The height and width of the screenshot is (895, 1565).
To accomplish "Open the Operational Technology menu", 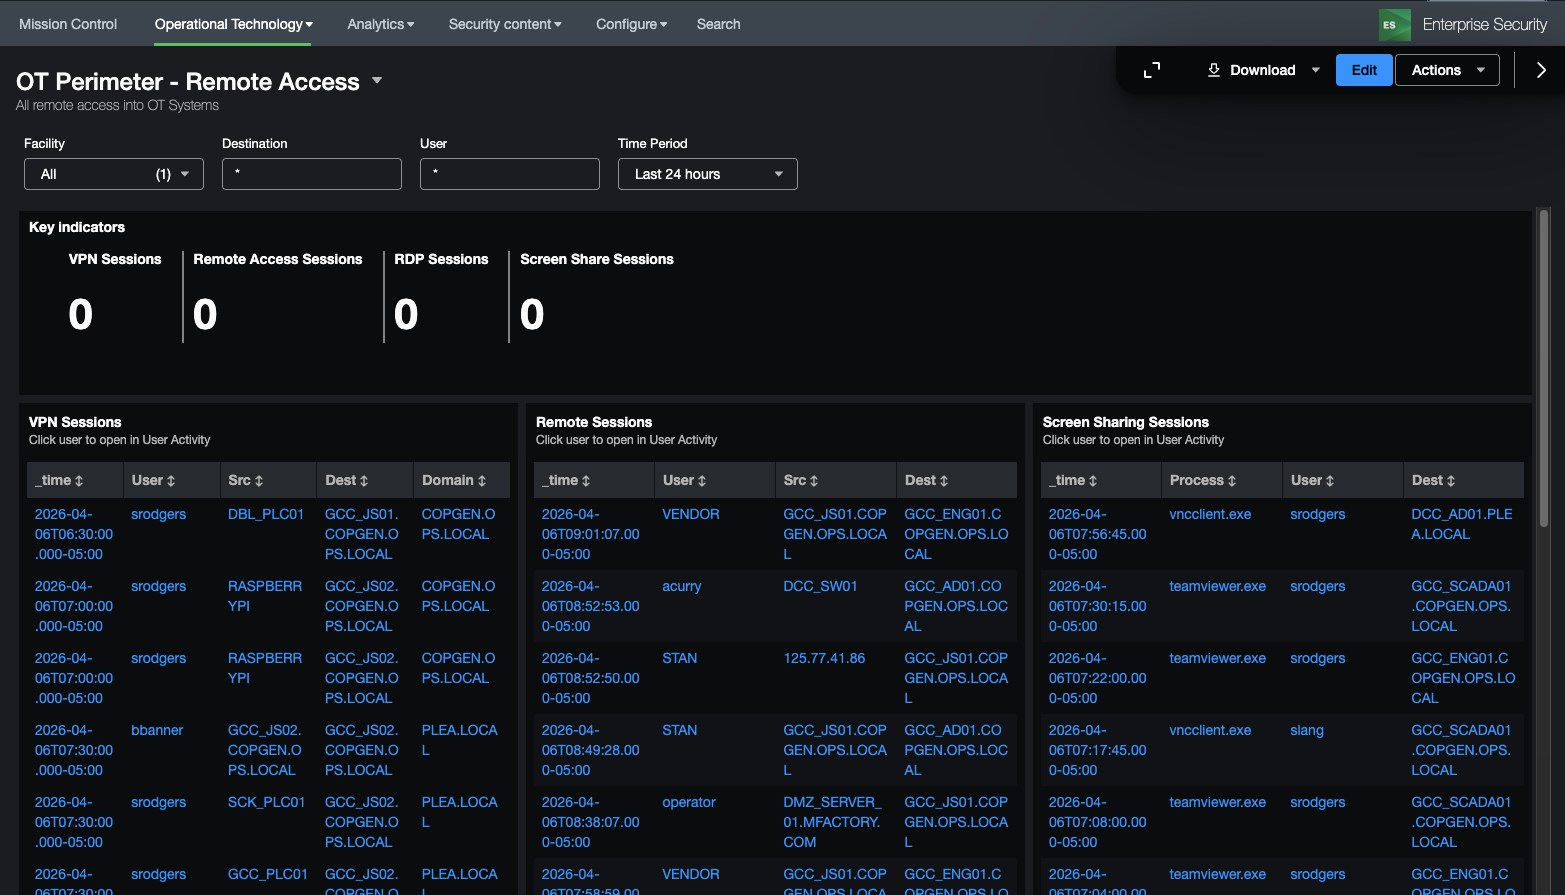I will (x=233, y=24).
